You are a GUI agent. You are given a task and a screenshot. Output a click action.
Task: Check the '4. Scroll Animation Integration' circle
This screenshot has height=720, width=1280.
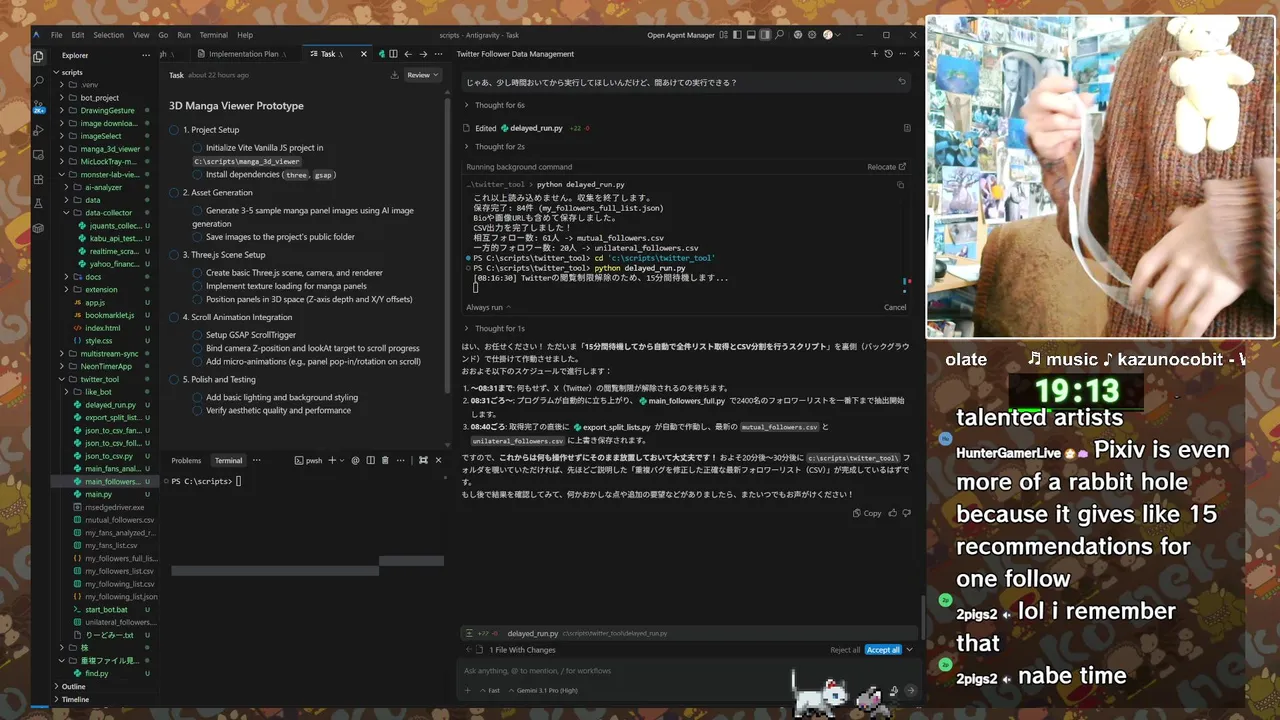pyautogui.click(x=174, y=317)
